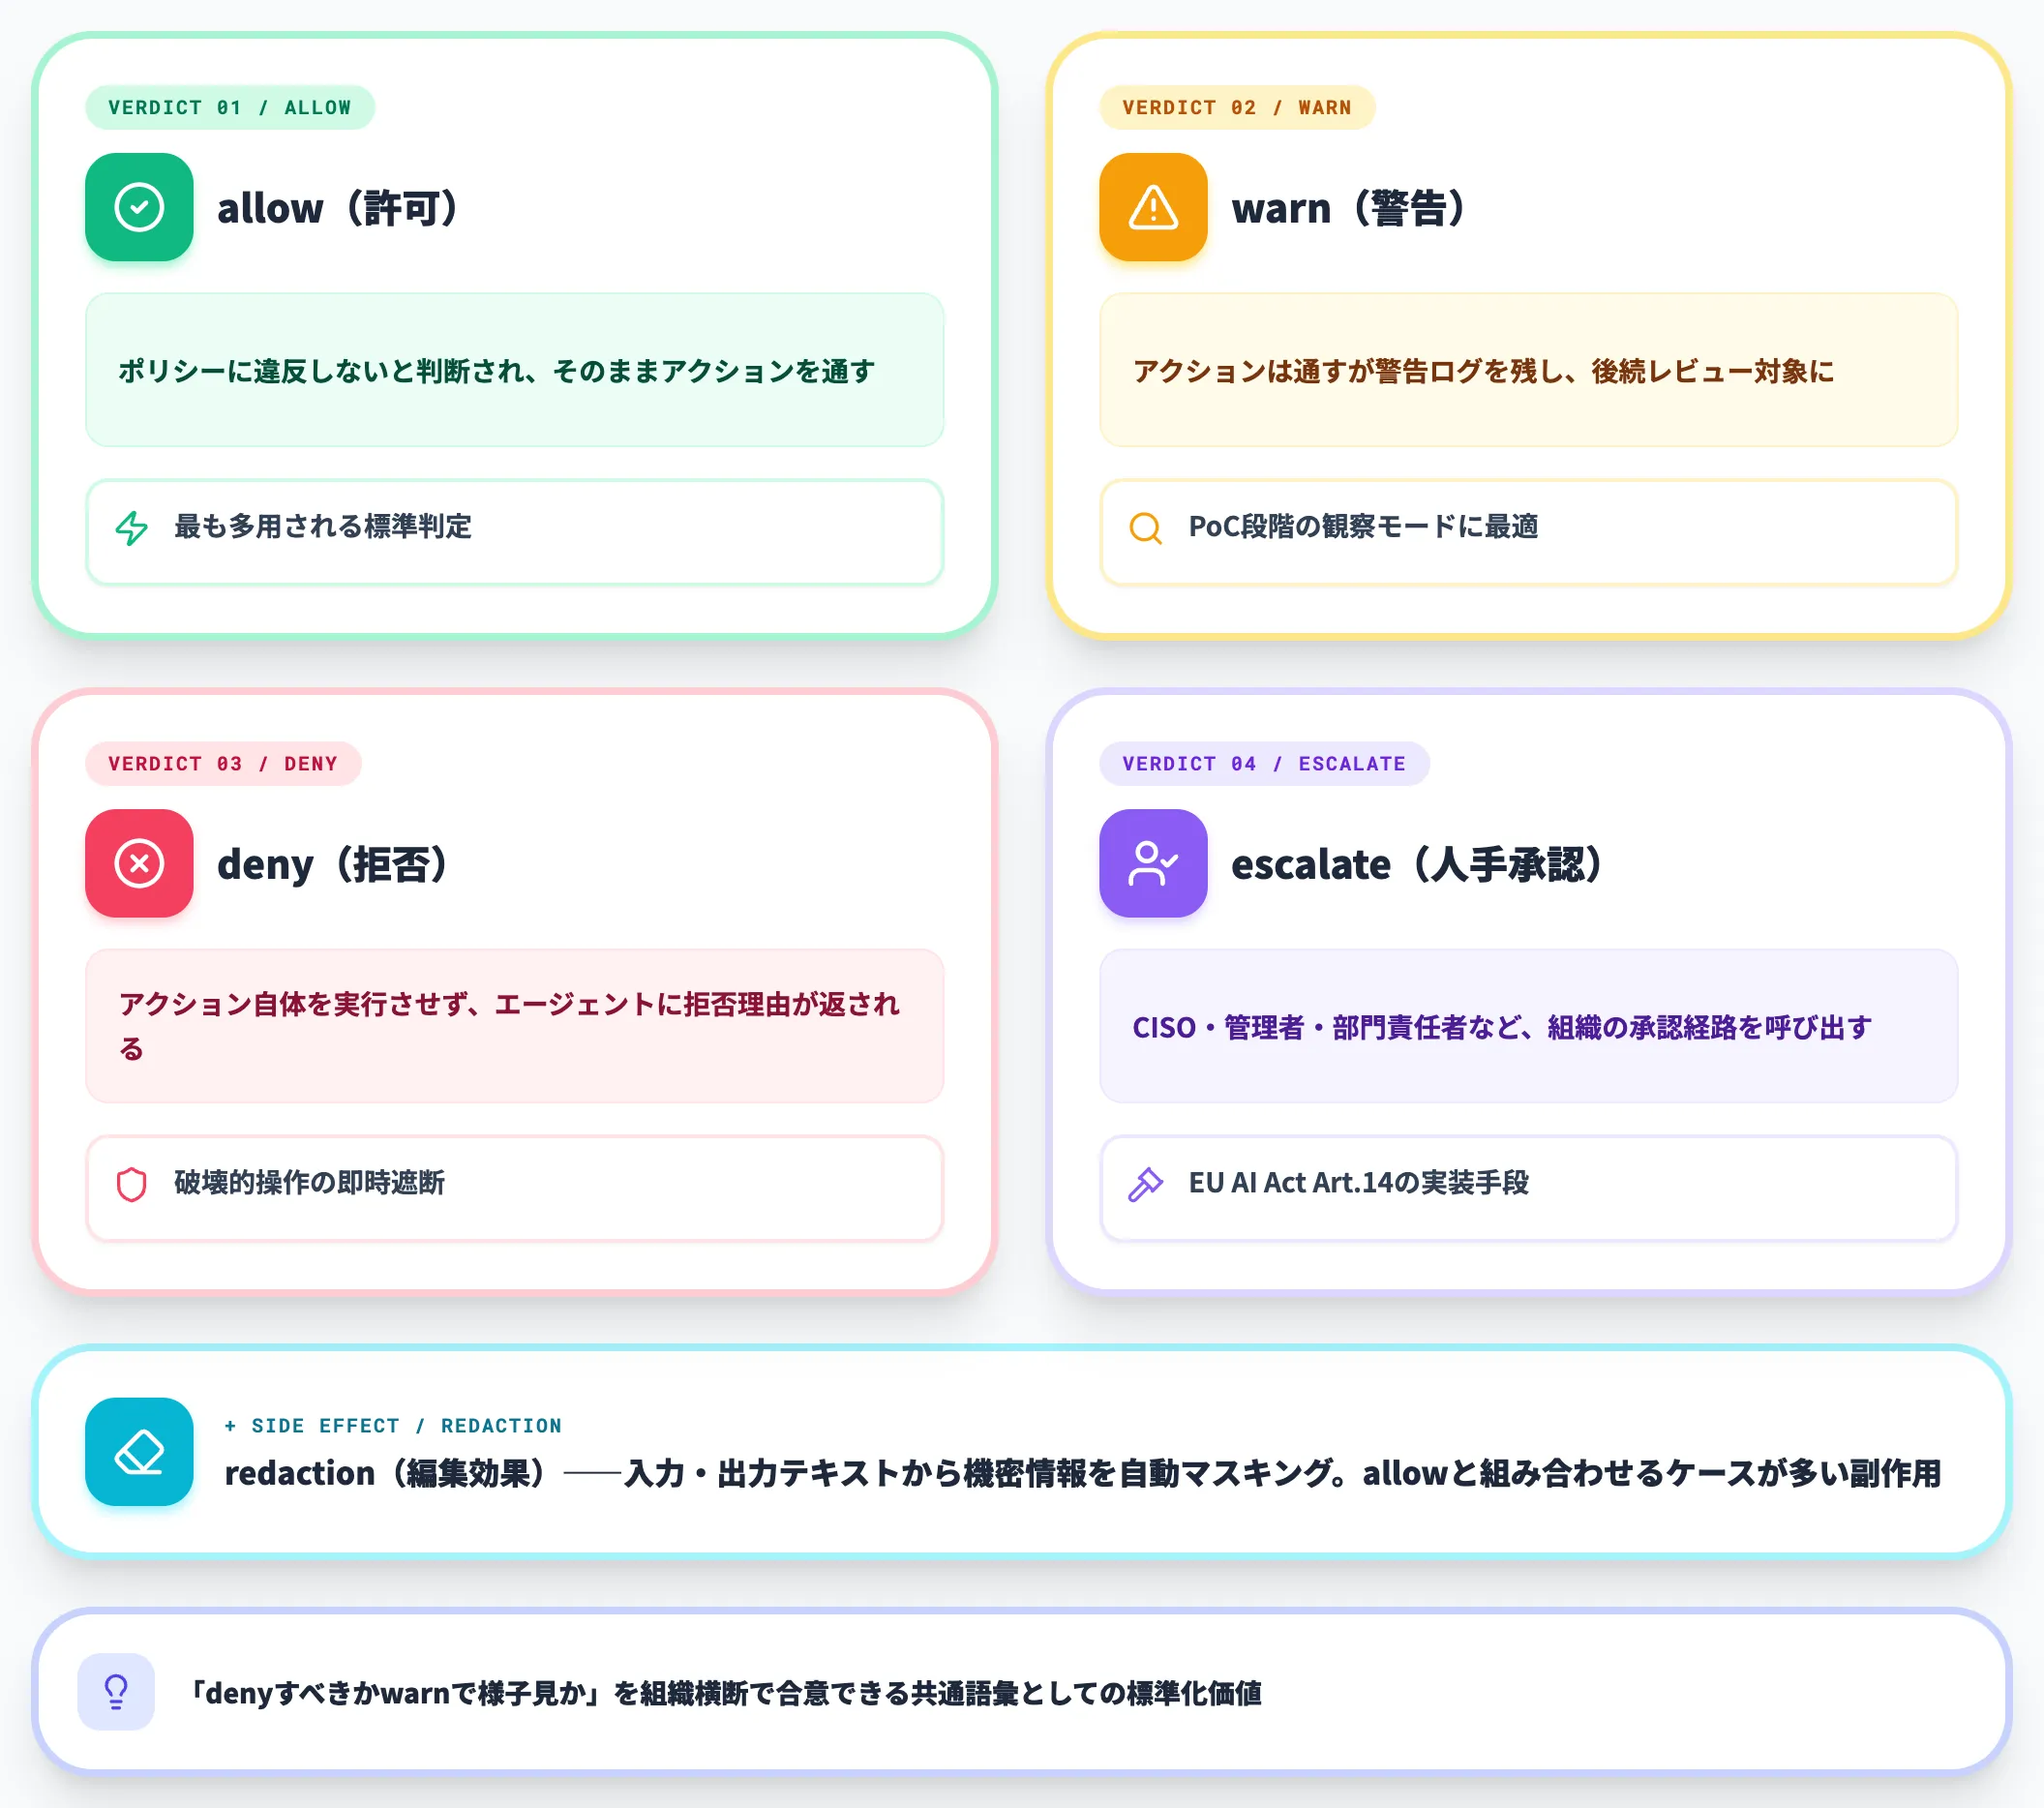
Task: Click the purple escalate person-check icon
Action: click(1153, 863)
